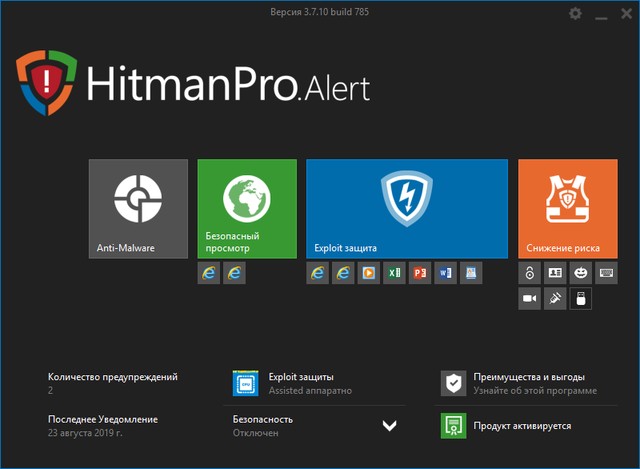The image size is (640, 469).
Task: Click the ID card icon under Снижение риска
Action: 555,272
